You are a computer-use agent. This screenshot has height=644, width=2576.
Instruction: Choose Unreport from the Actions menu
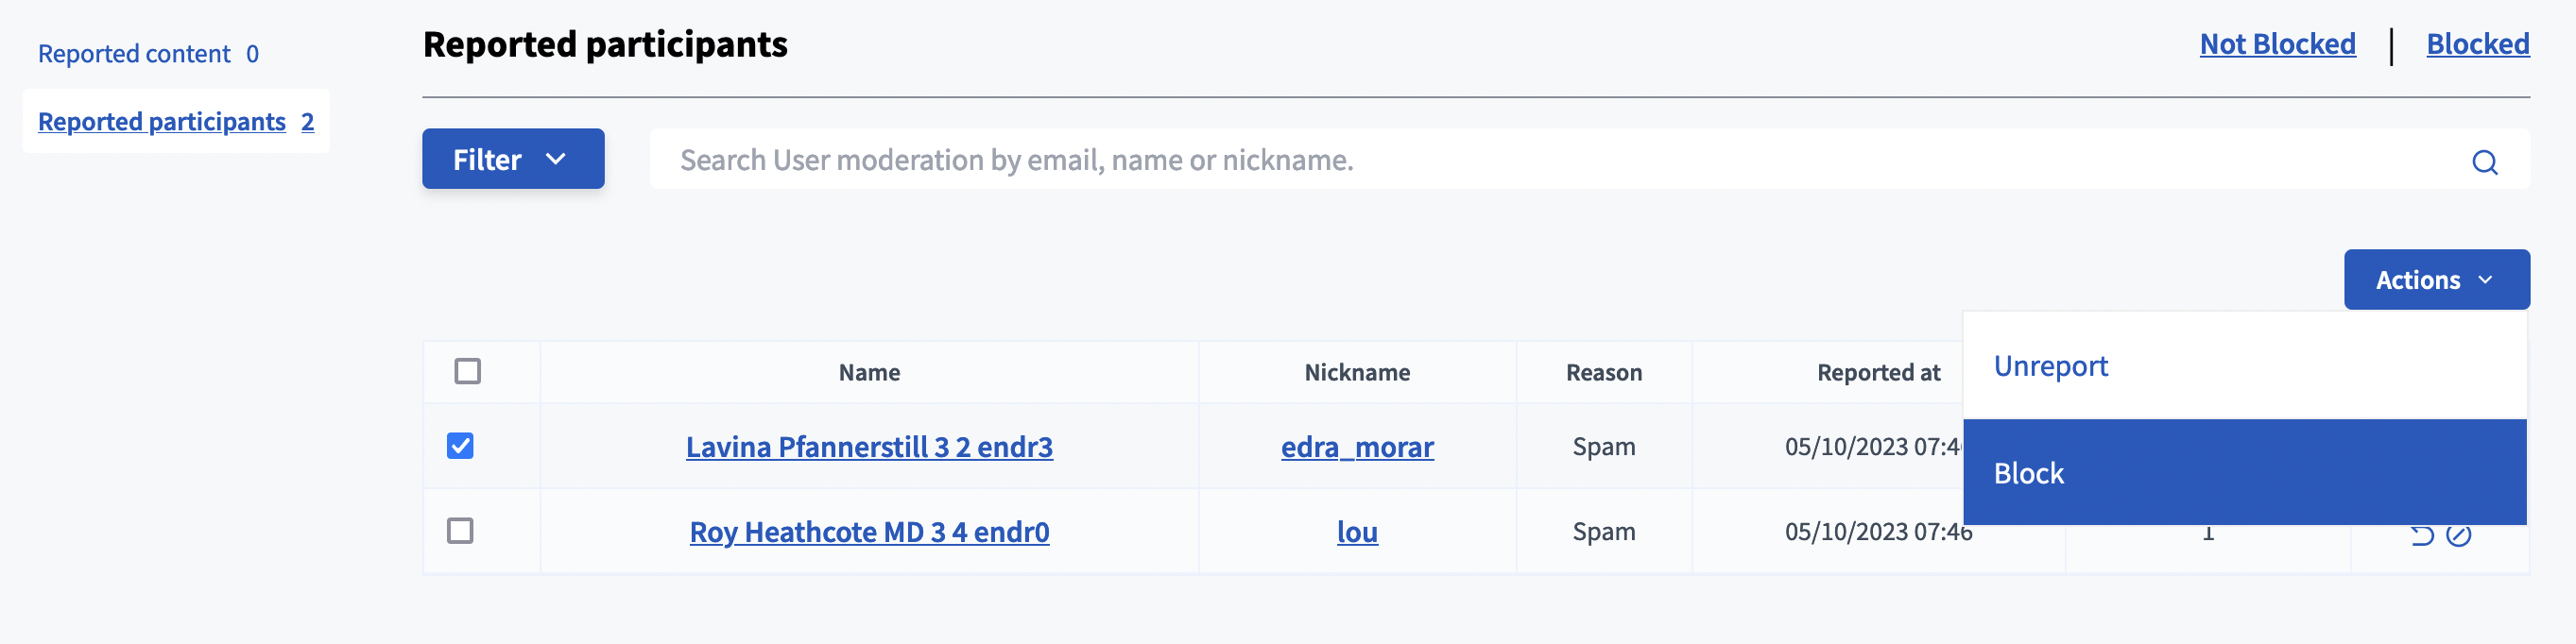(x=2050, y=366)
